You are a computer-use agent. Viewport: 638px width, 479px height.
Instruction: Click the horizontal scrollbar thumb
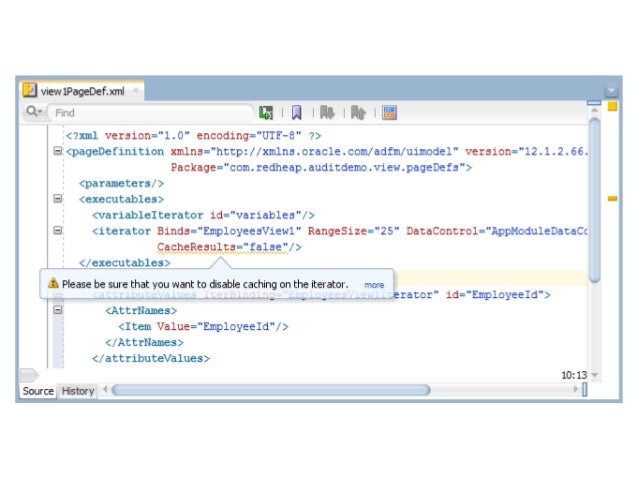pyautogui.click(x=271, y=390)
